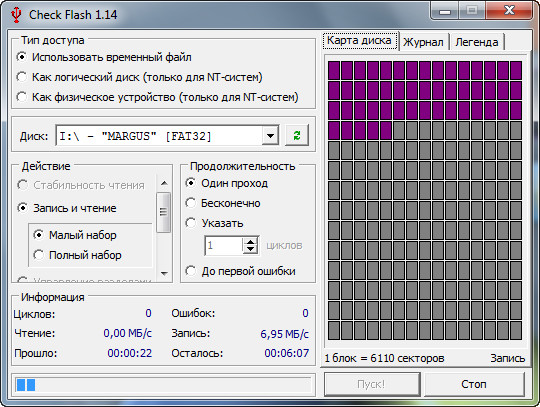Click scroll-up arrow in Действие panel

click(x=164, y=183)
